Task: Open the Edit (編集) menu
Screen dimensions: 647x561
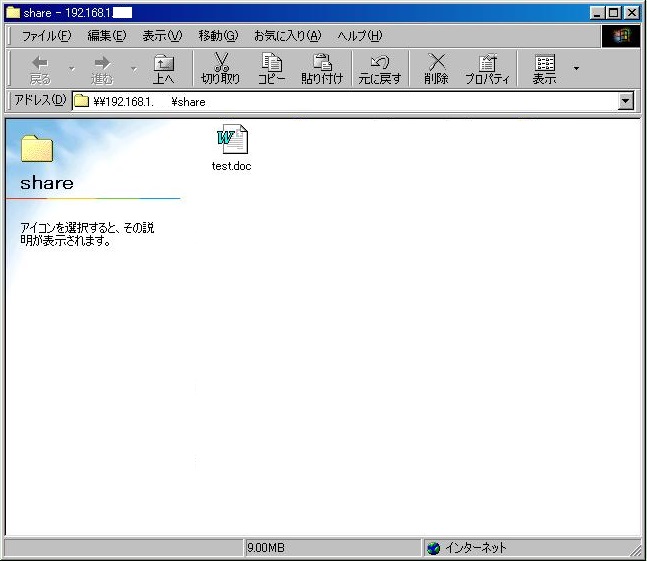Action: (106, 36)
